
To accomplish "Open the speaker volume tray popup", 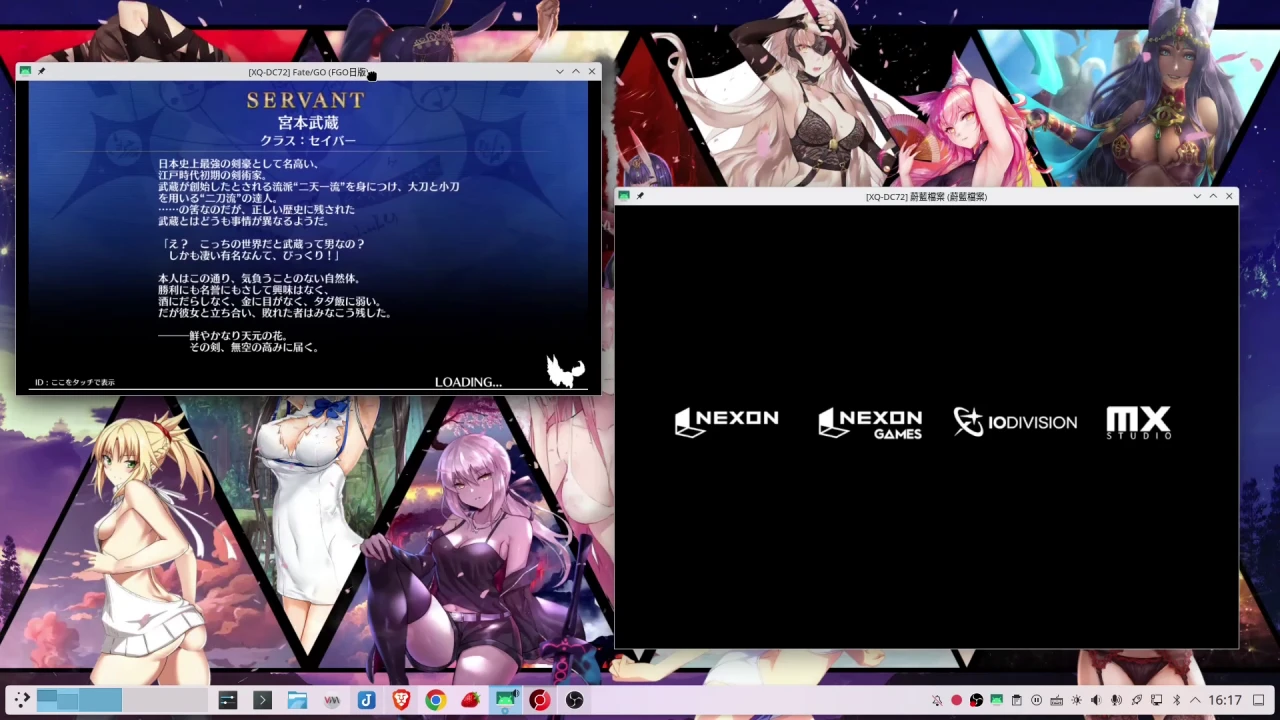I will point(1097,701).
